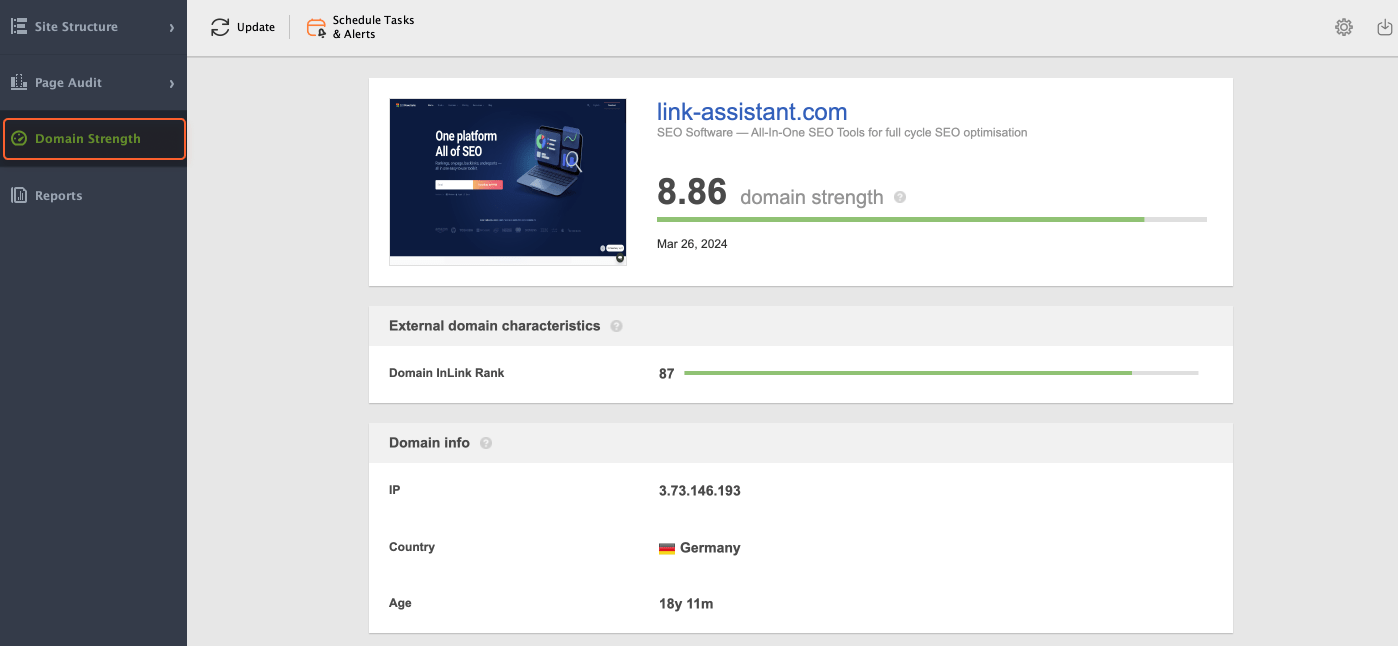Open the Reports section label
Viewport: 1398px width, 646px height.
(59, 196)
